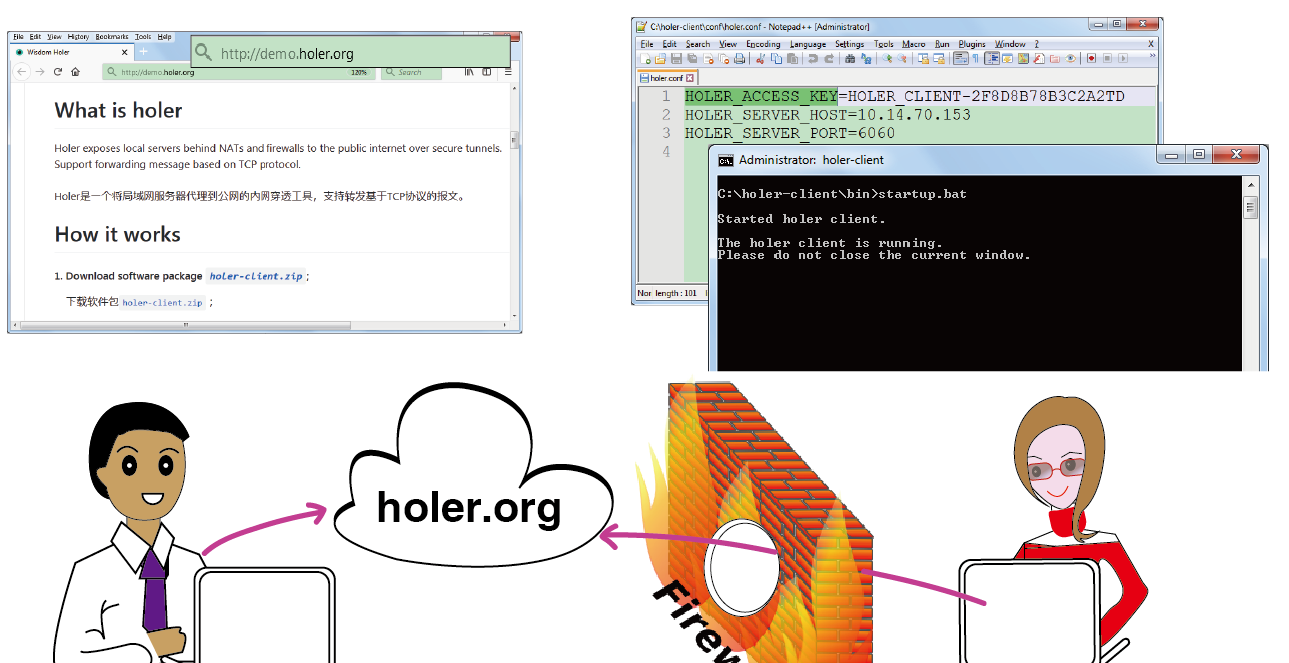The image size is (1289, 663).
Task: Open Firefox Tools menu
Action: tap(143, 36)
